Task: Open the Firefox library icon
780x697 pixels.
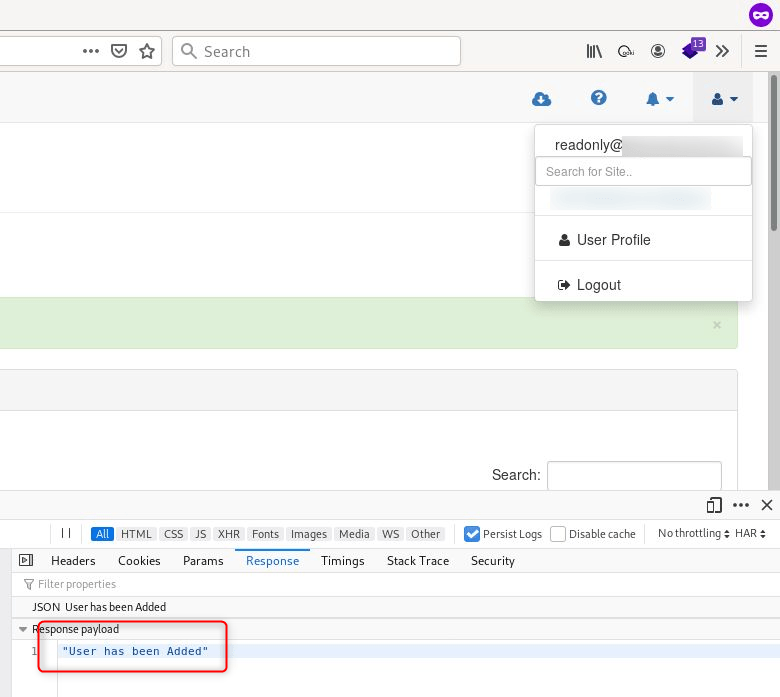Action: point(594,51)
